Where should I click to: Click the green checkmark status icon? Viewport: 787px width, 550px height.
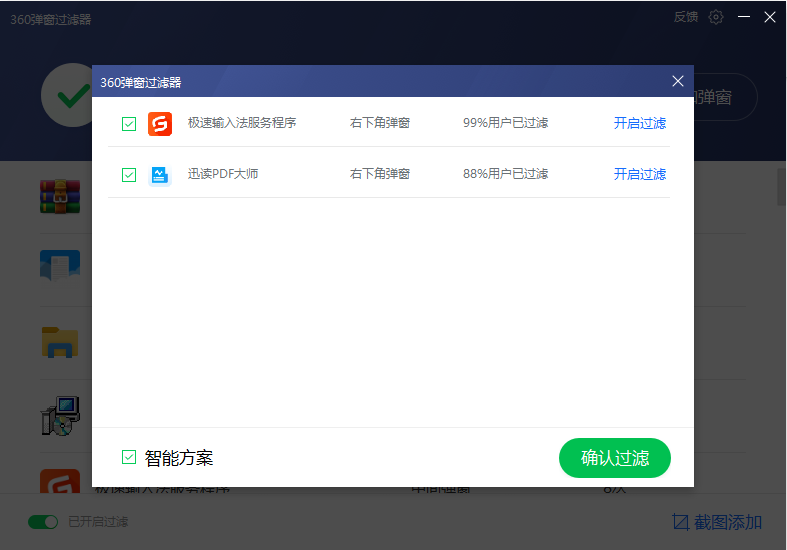tap(70, 96)
